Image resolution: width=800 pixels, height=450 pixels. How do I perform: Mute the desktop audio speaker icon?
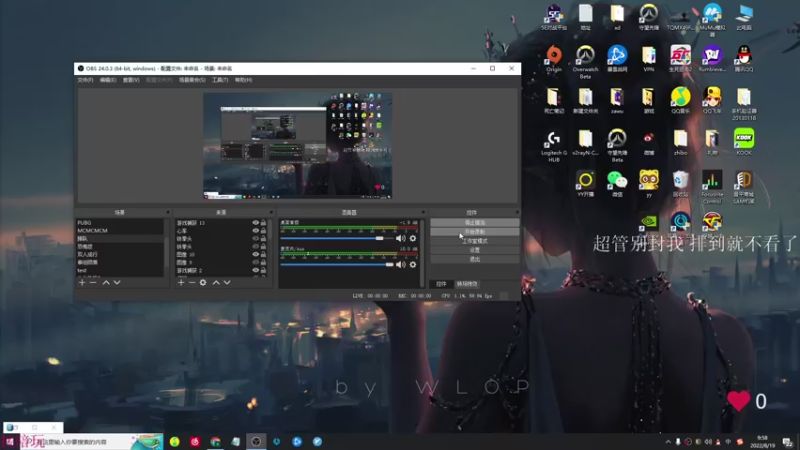coord(401,238)
